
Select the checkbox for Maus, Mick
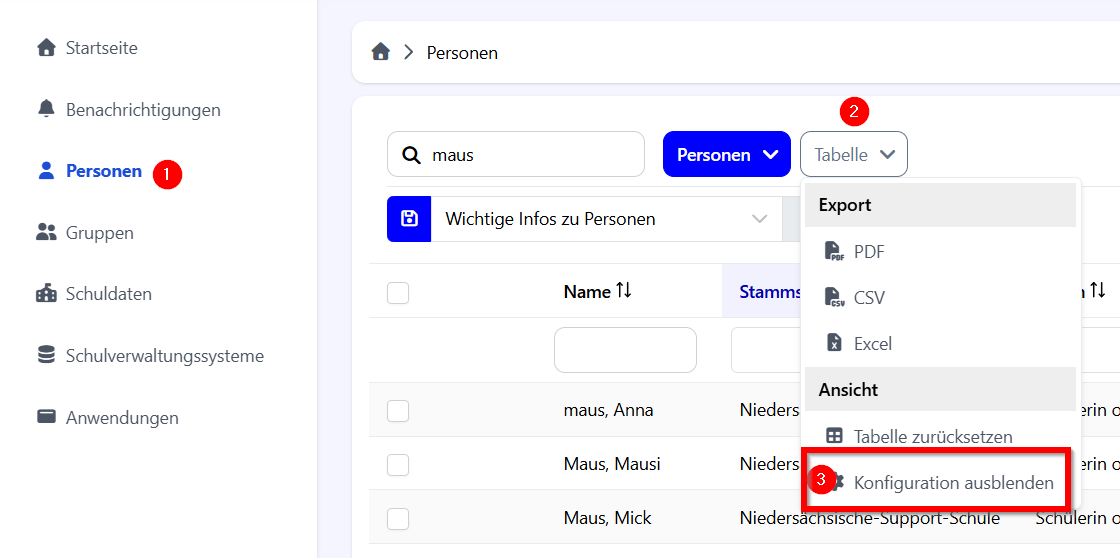coord(398,518)
